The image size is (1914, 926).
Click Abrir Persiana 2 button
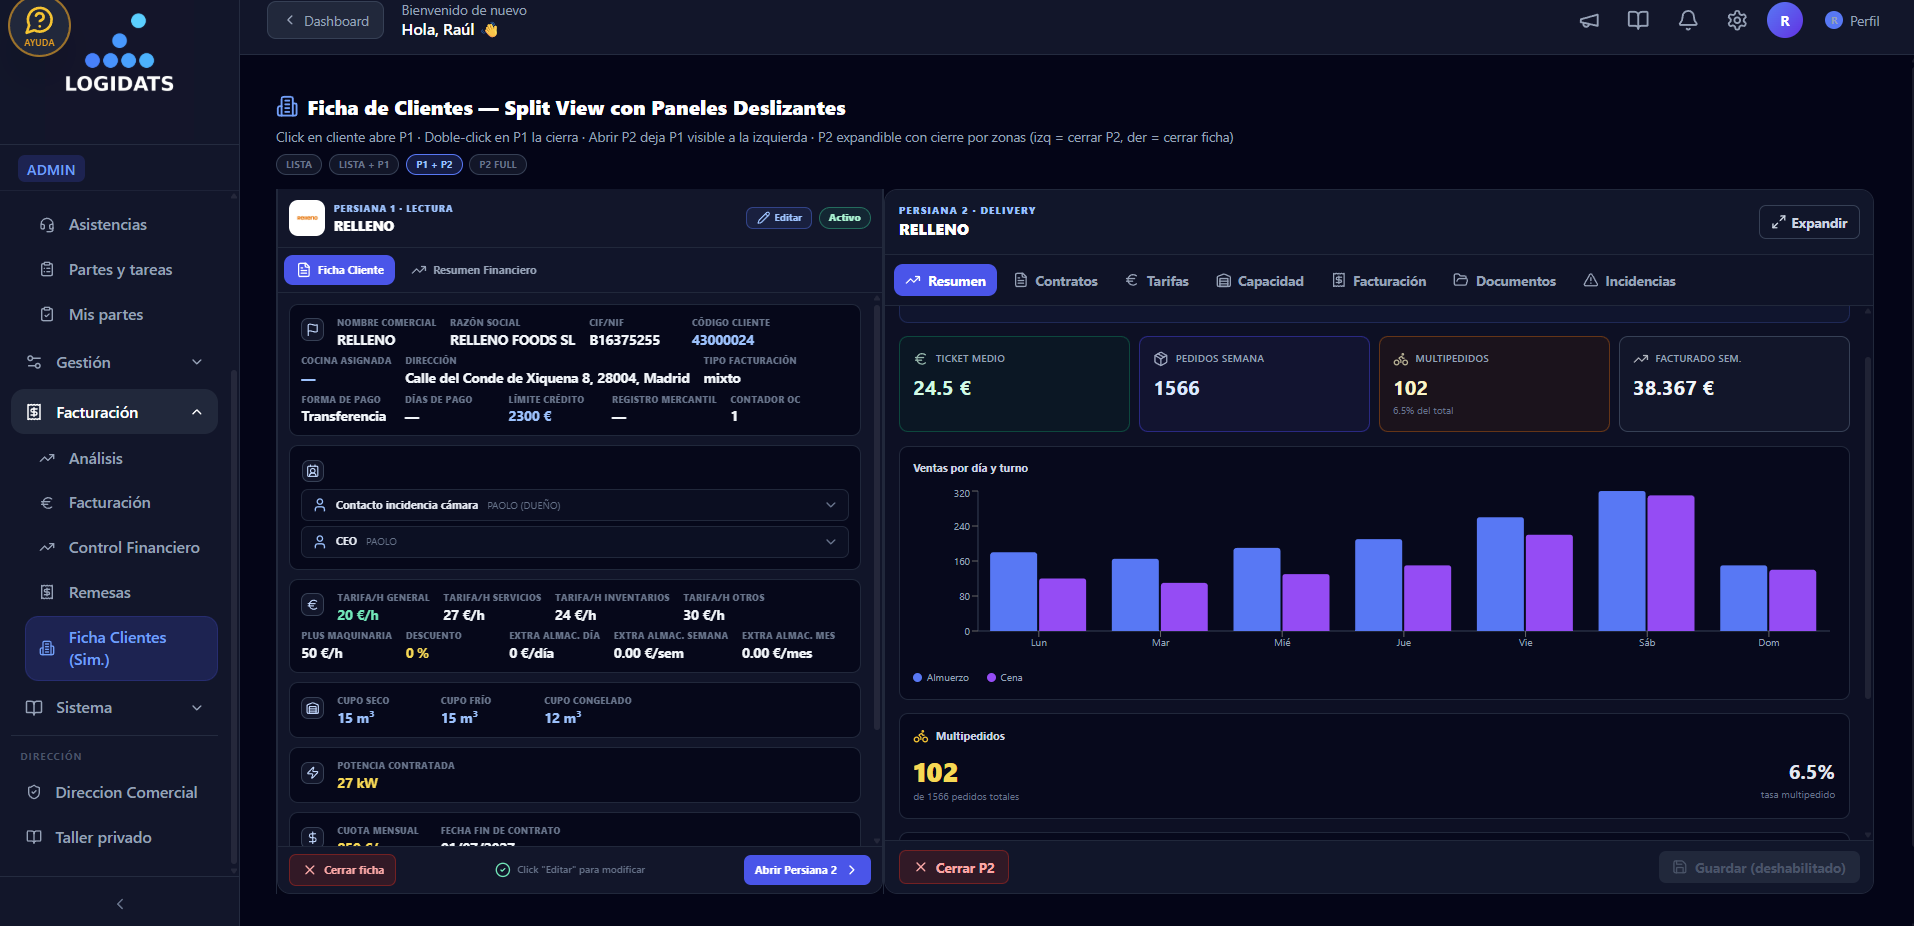click(x=807, y=870)
